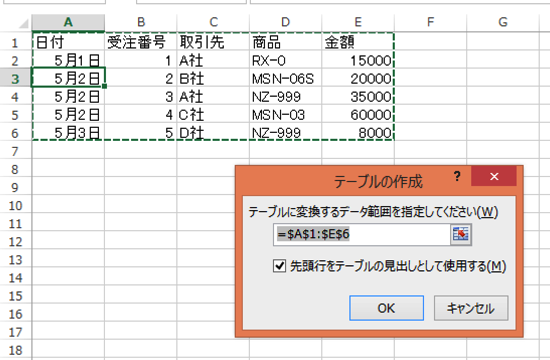The image size is (550, 360).
Task: Click cell with amount 60000
Action: click(x=358, y=114)
